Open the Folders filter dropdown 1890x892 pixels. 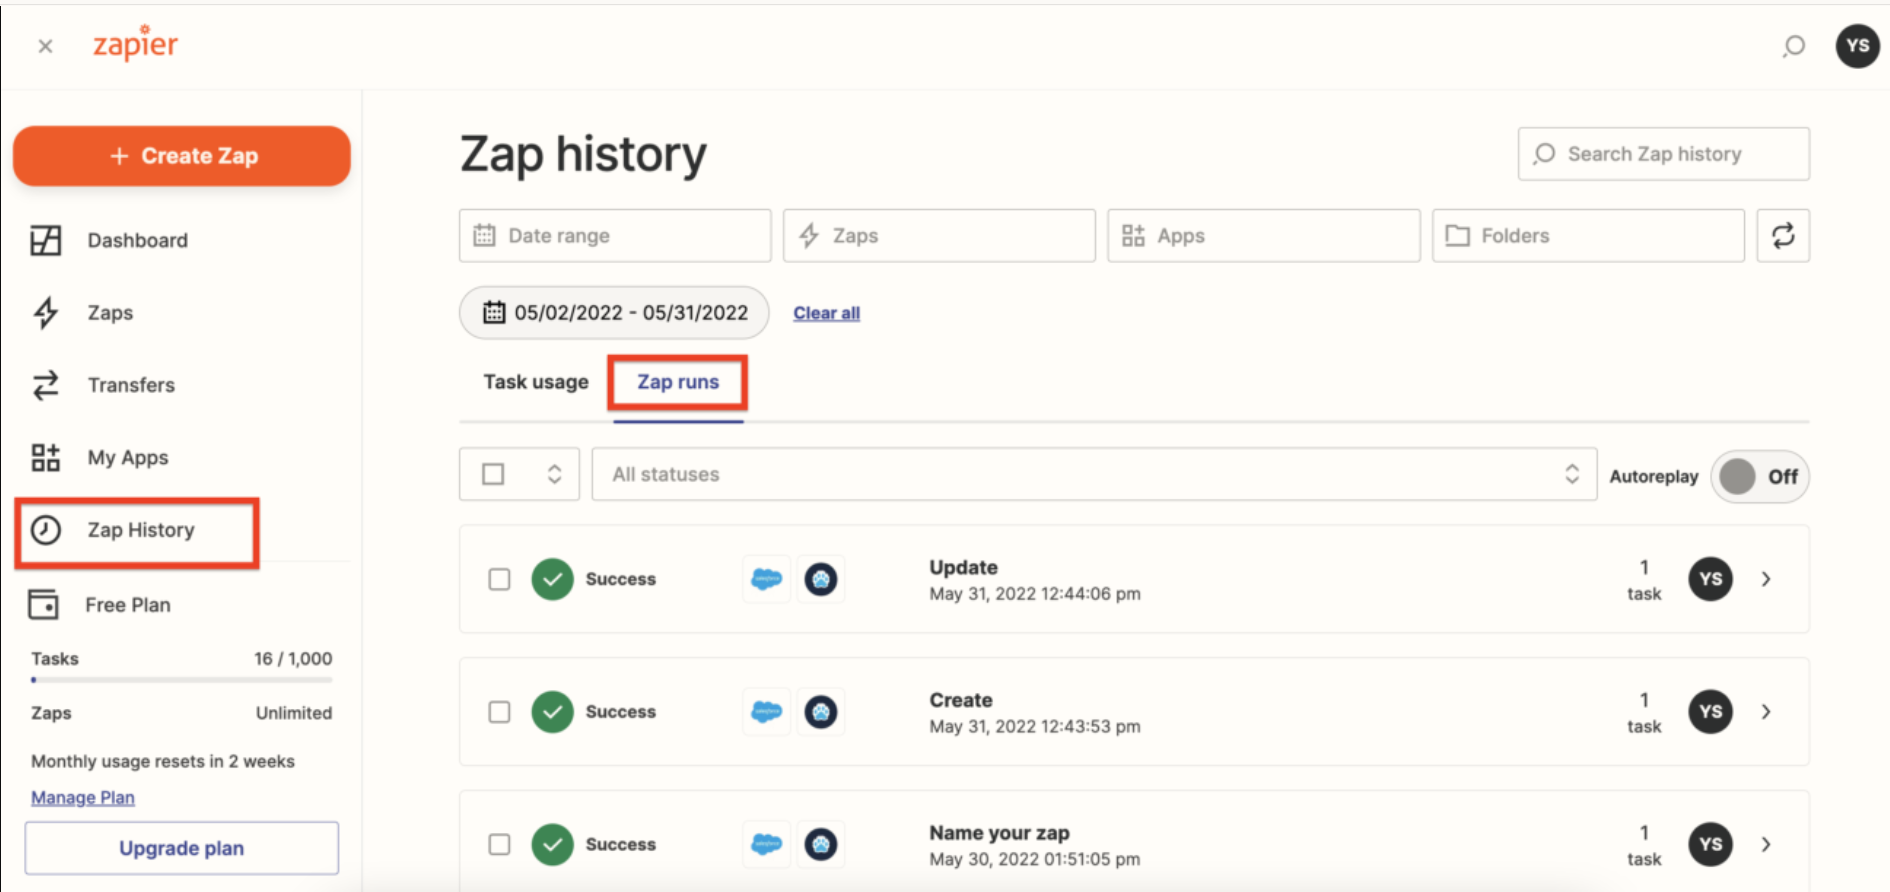pyautogui.click(x=1588, y=236)
